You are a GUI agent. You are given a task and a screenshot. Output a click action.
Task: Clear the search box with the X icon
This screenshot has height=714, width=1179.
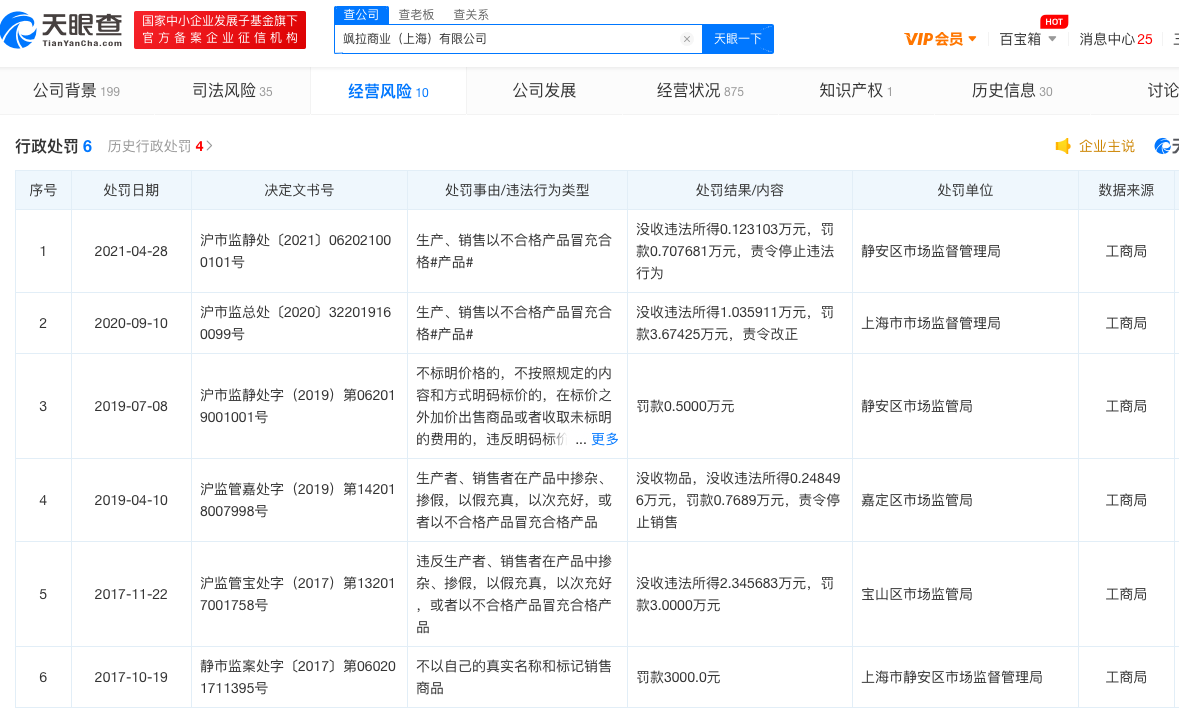coord(686,39)
